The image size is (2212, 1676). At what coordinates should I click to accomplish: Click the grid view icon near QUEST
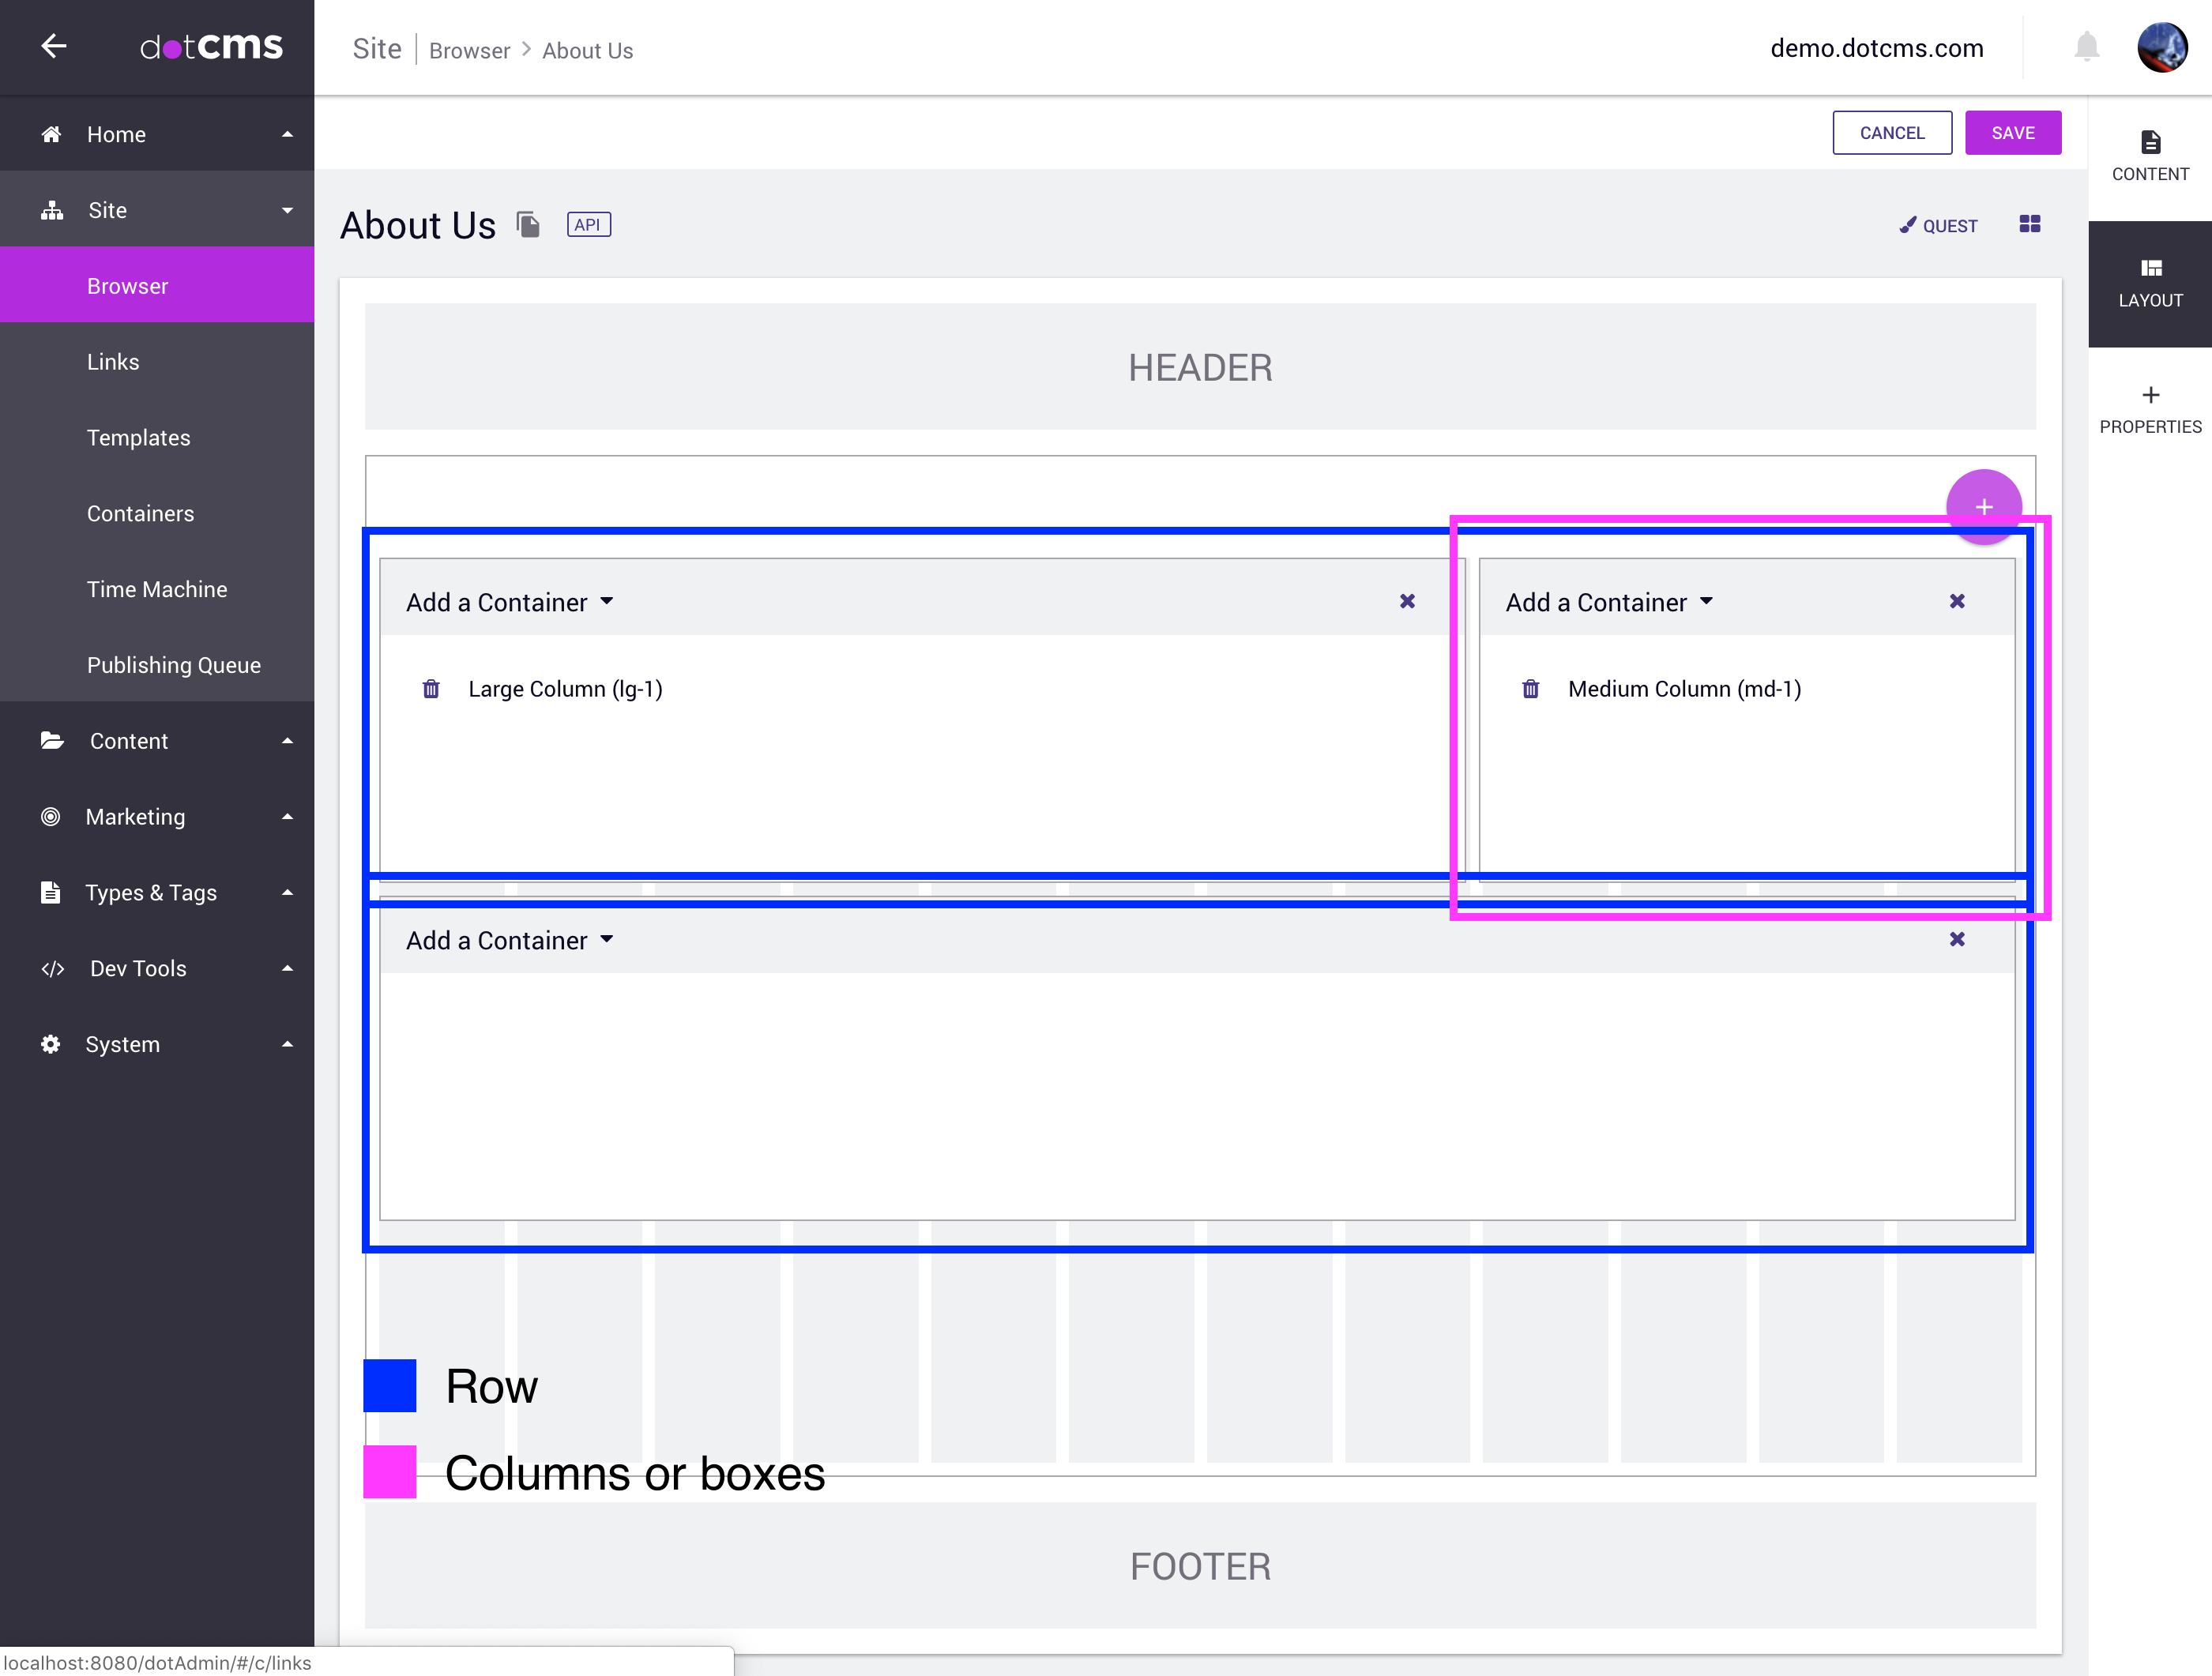point(2031,224)
